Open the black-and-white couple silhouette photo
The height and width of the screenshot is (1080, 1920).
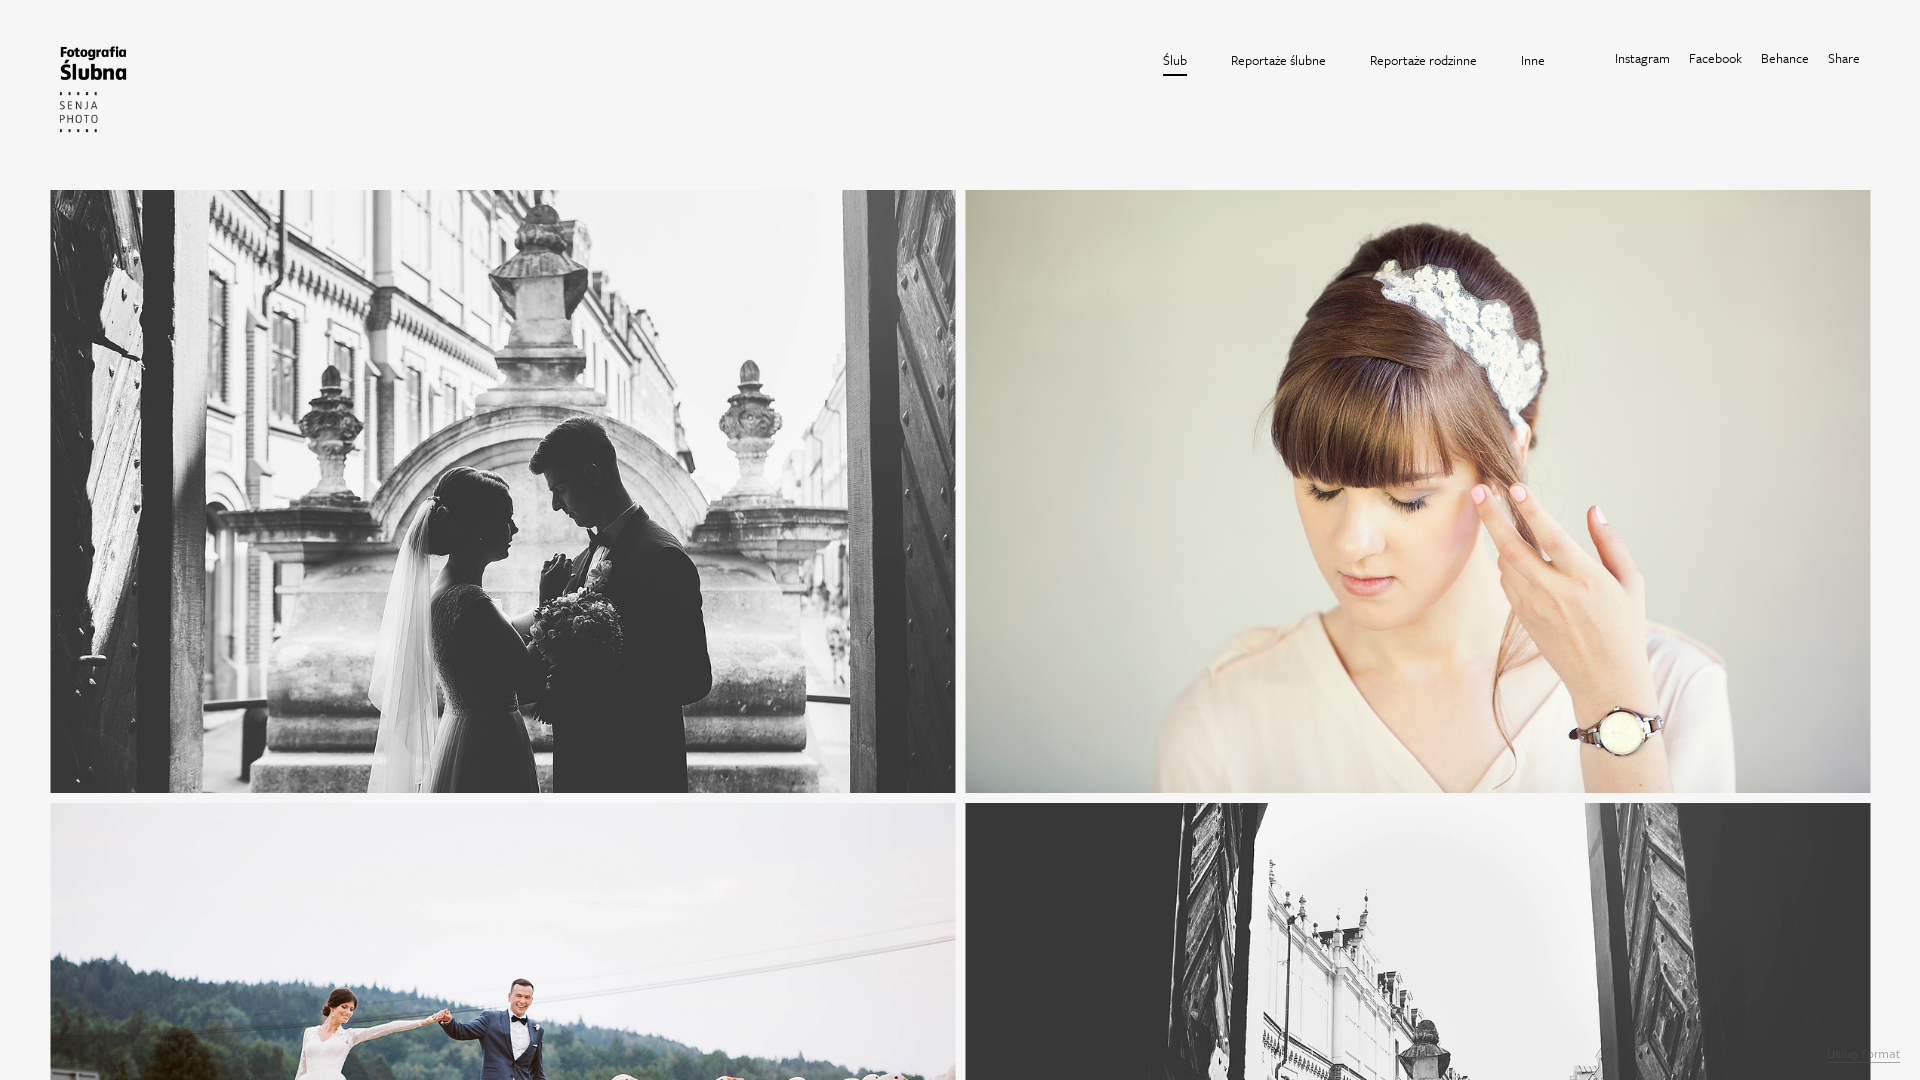point(503,491)
